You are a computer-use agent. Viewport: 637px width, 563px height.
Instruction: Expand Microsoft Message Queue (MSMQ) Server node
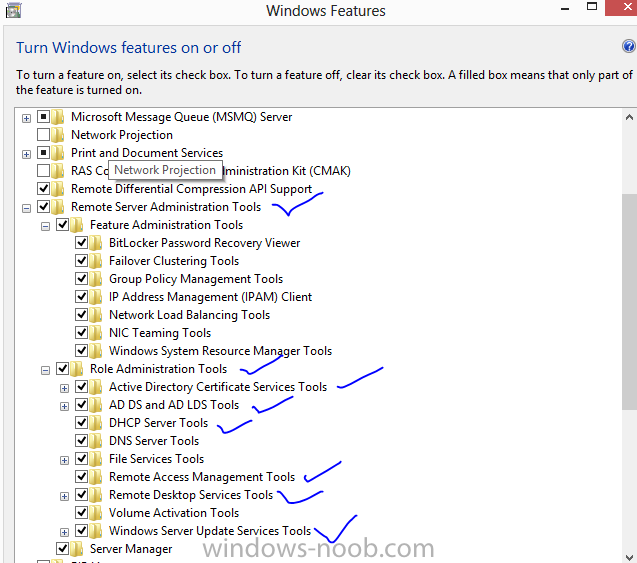pyautogui.click(x=26, y=118)
